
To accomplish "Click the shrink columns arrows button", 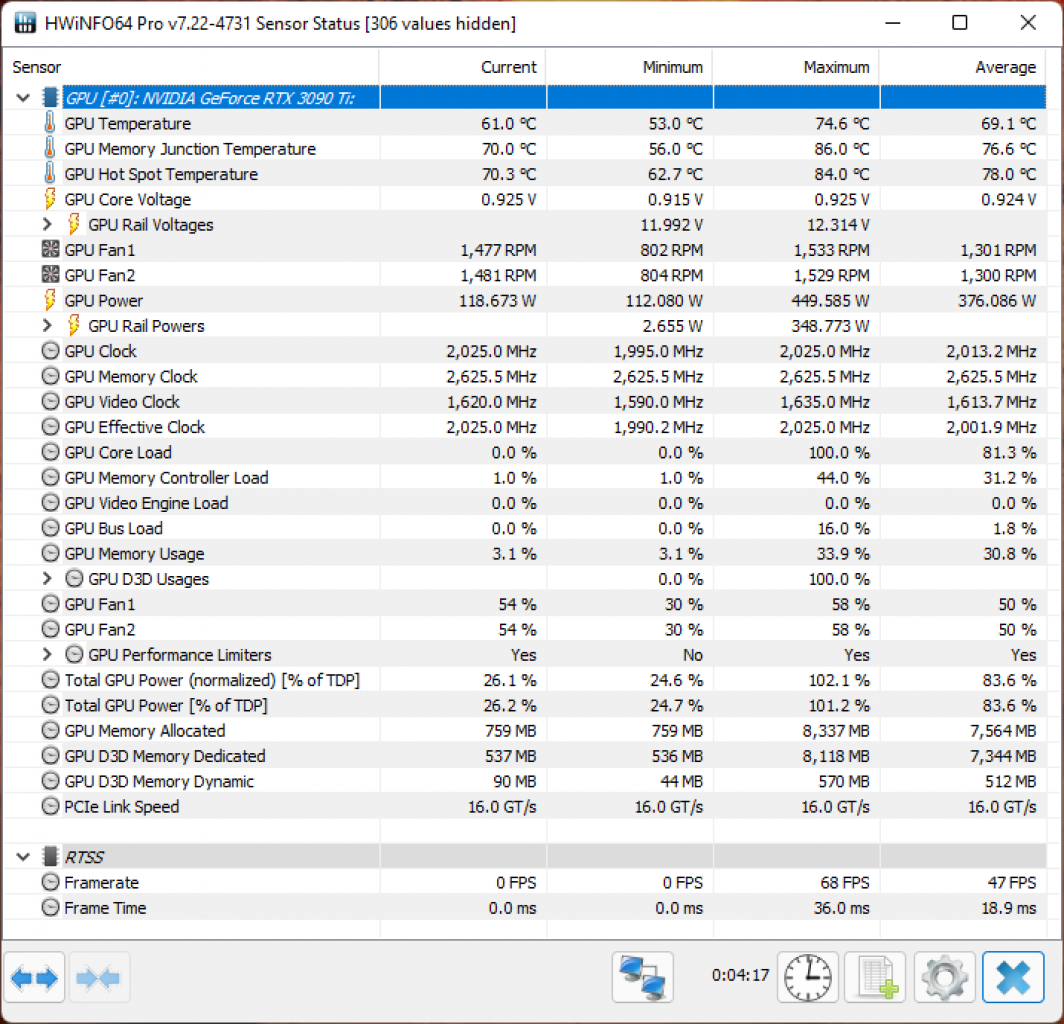I will tap(98, 977).
